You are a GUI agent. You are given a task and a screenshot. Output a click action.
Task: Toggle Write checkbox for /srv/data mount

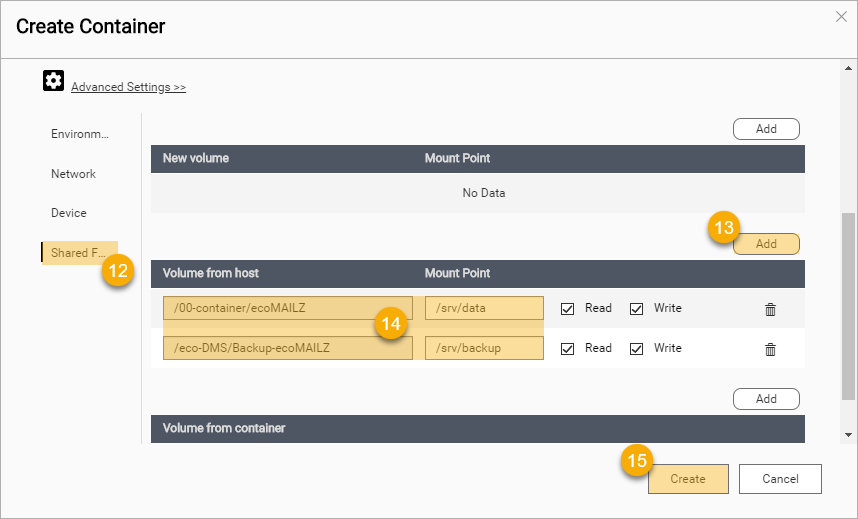point(636,309)
